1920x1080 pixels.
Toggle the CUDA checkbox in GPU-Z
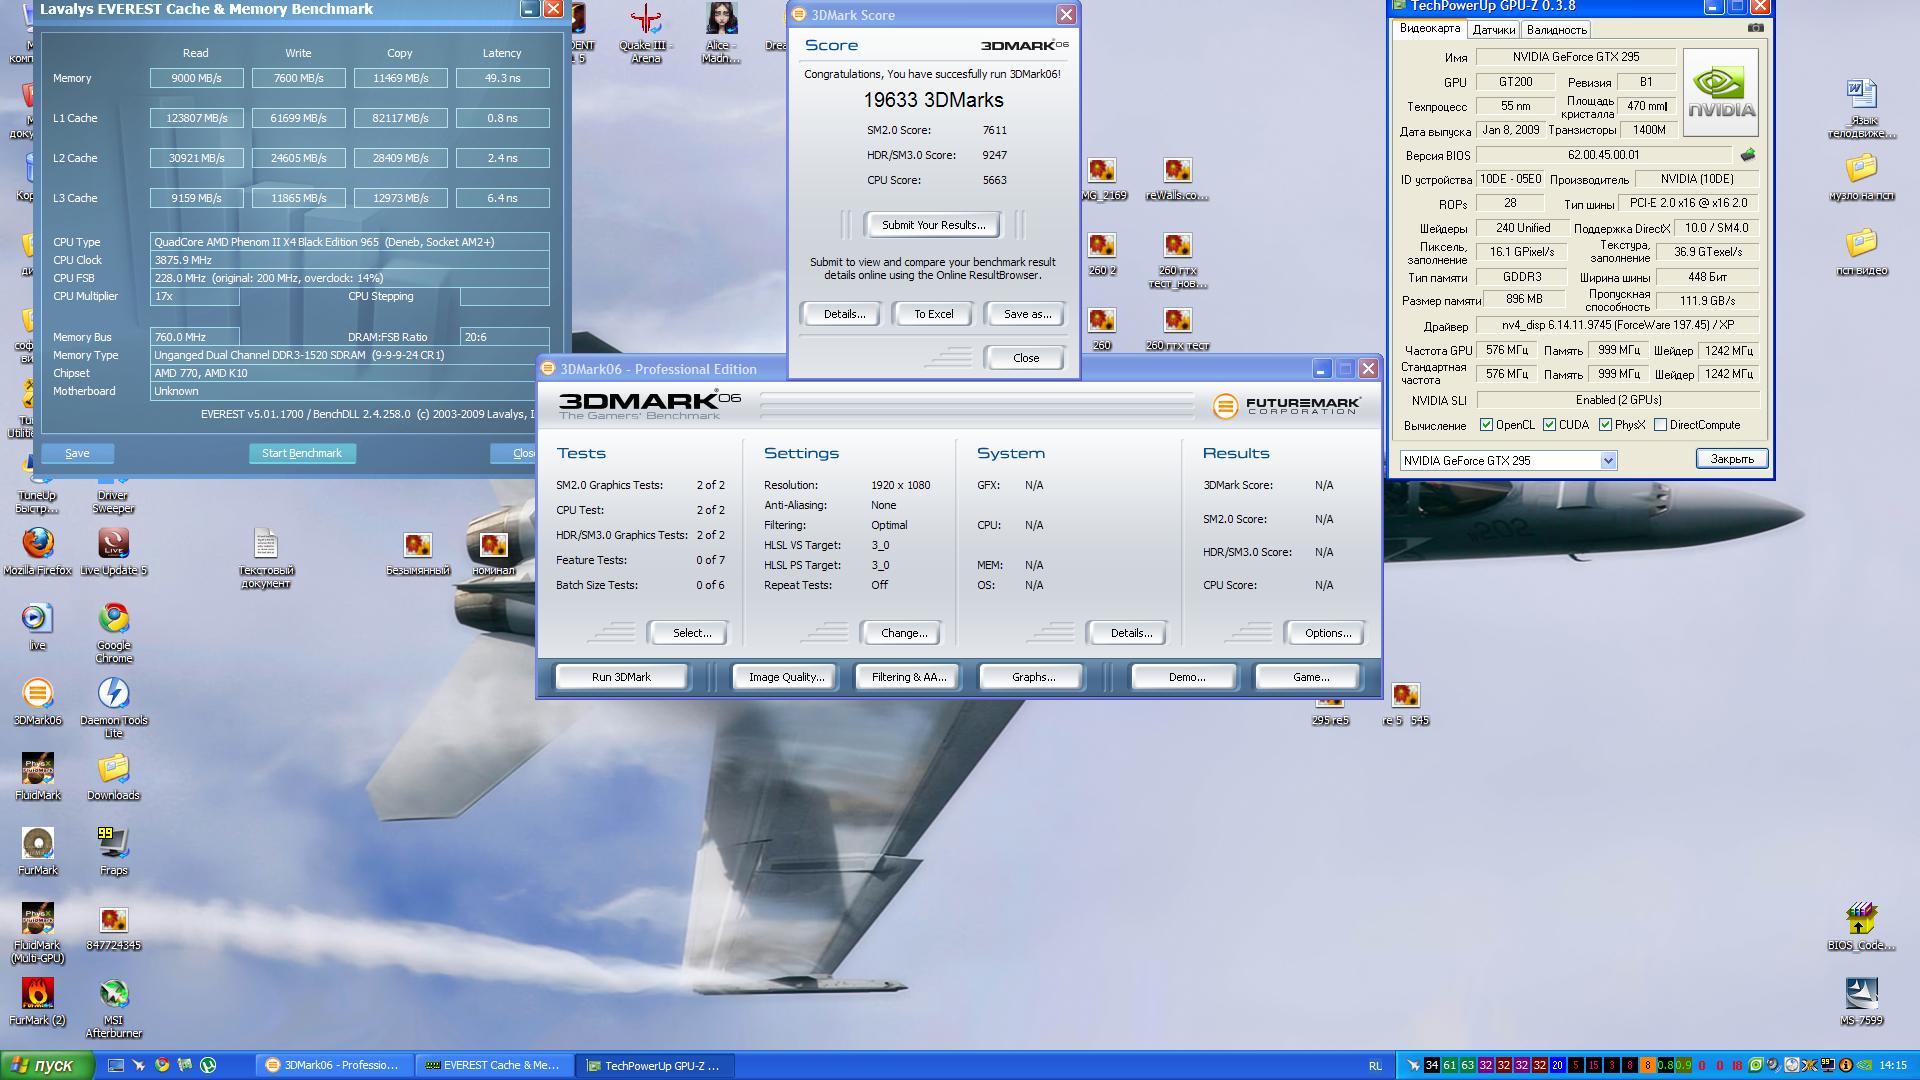[x=1549, y=425]
